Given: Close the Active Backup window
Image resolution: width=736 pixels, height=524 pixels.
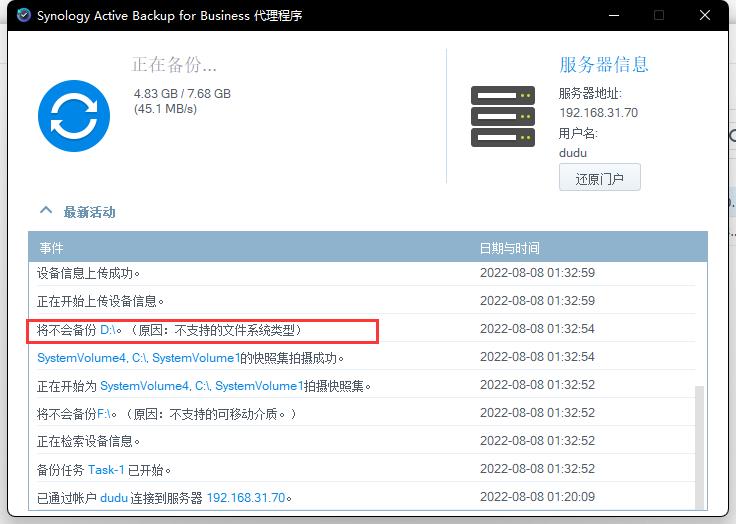Looking at the screenshot, I should click(705, 15).
